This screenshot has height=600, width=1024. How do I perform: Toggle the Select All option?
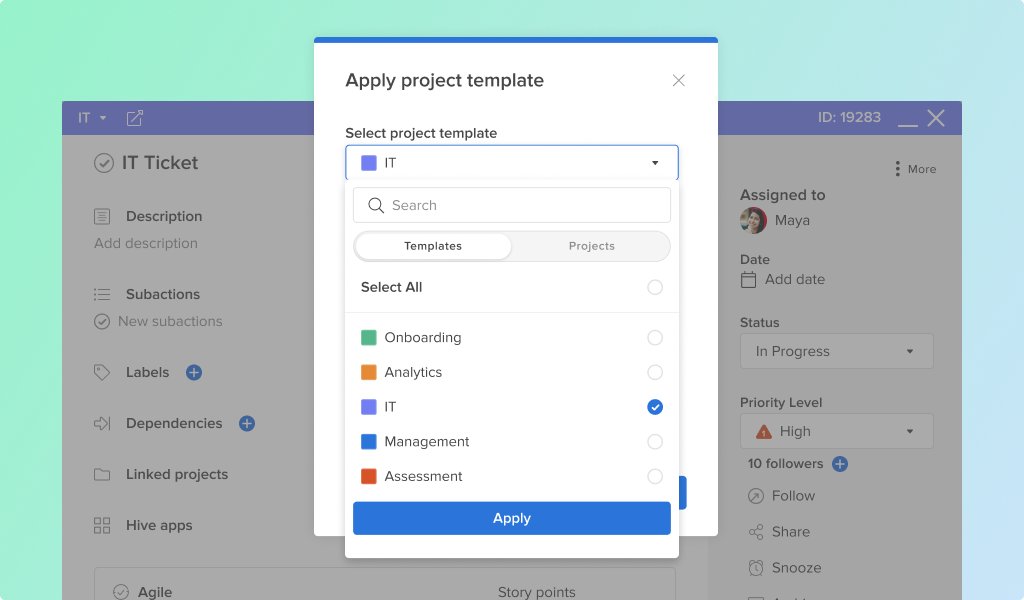click(x=655, y=287)
